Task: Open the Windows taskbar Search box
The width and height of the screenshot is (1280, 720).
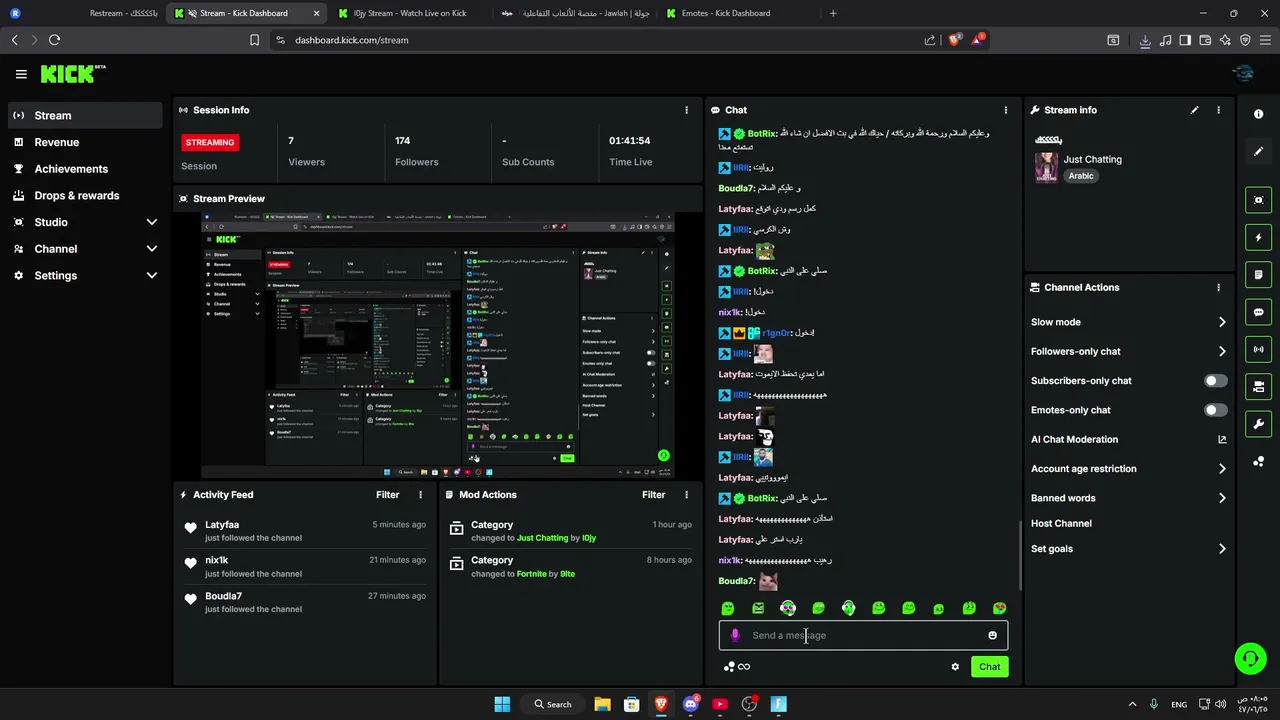Action: 553,704
